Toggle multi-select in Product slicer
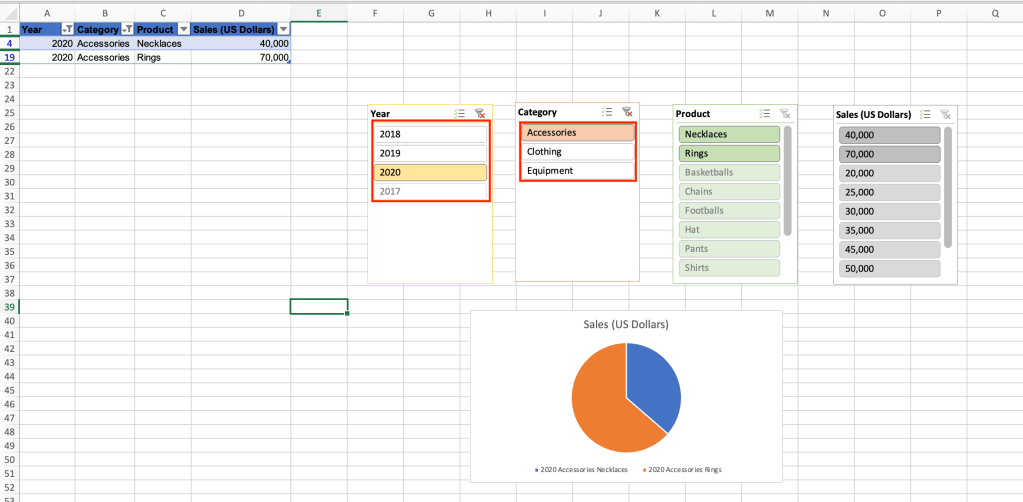 (765, 113)
